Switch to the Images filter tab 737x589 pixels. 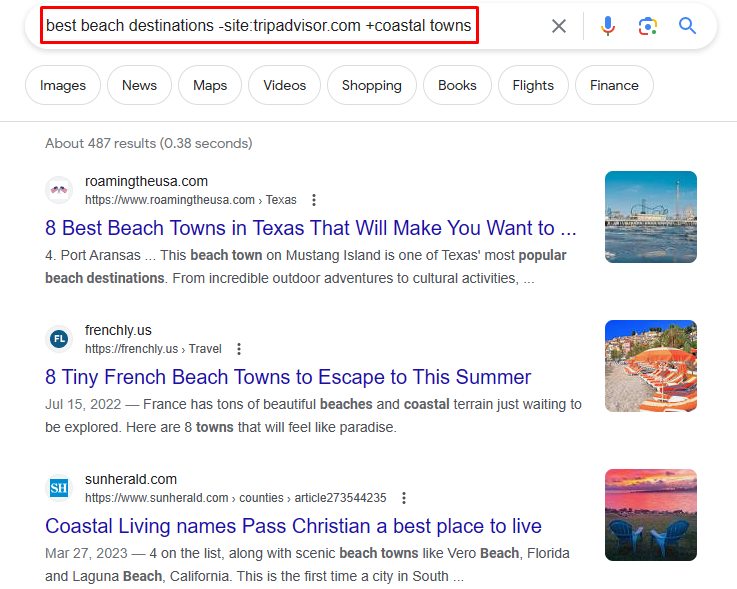62,85
